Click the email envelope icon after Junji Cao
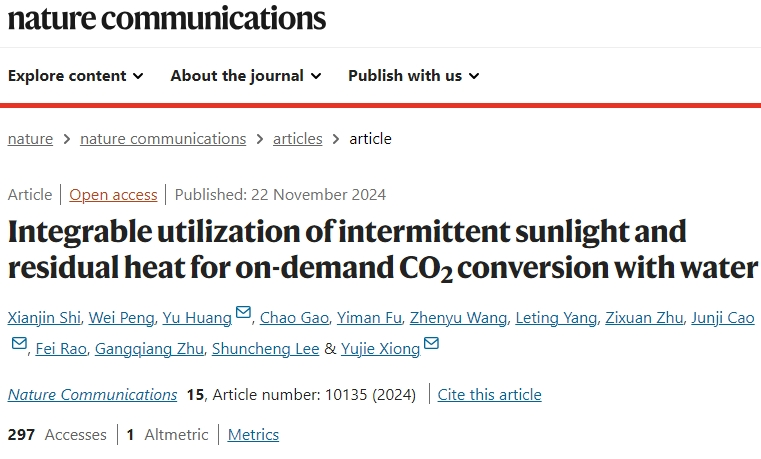The image size is (761, 459). (19, 344)
